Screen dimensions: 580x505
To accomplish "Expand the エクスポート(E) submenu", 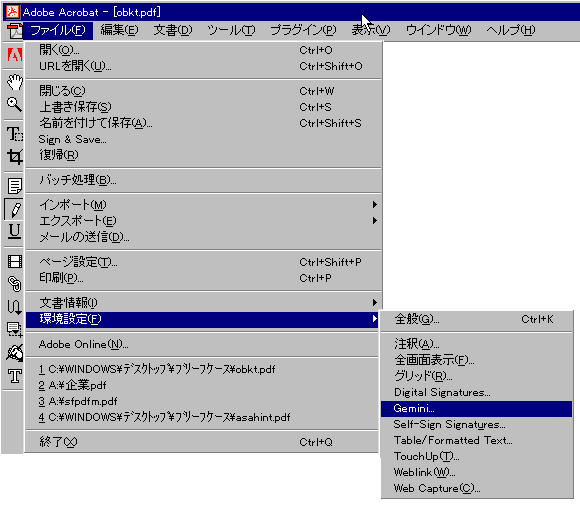I will pos(203,221).
